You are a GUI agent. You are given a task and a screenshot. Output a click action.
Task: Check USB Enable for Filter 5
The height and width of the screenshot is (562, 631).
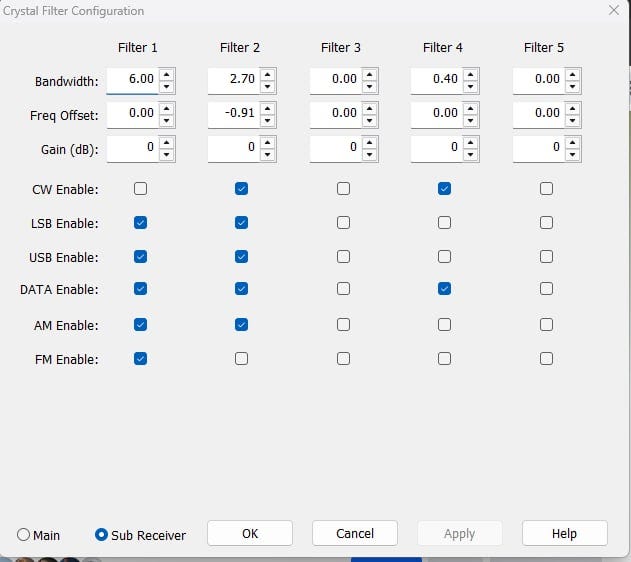pyautogui.click(x=546, y=257)
